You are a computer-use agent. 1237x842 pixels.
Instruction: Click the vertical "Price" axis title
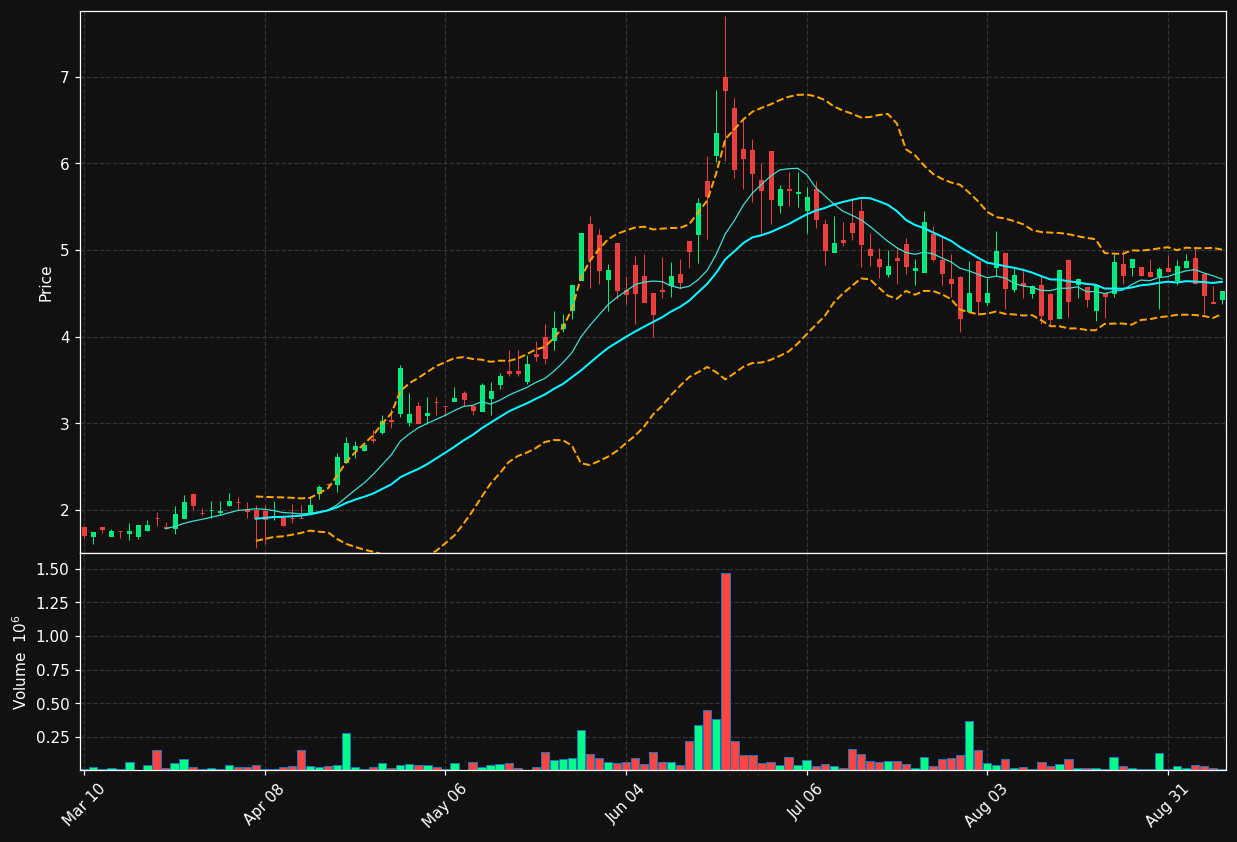(x=46, y=283)
